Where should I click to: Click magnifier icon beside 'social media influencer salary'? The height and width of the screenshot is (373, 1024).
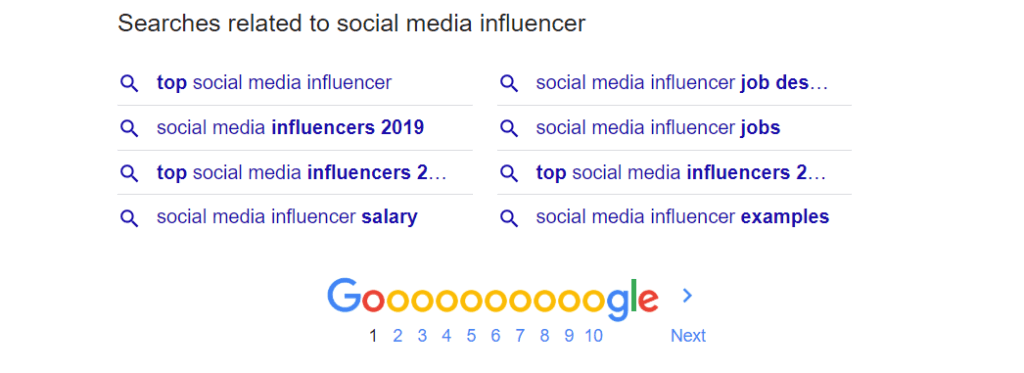tap(129, 218)
